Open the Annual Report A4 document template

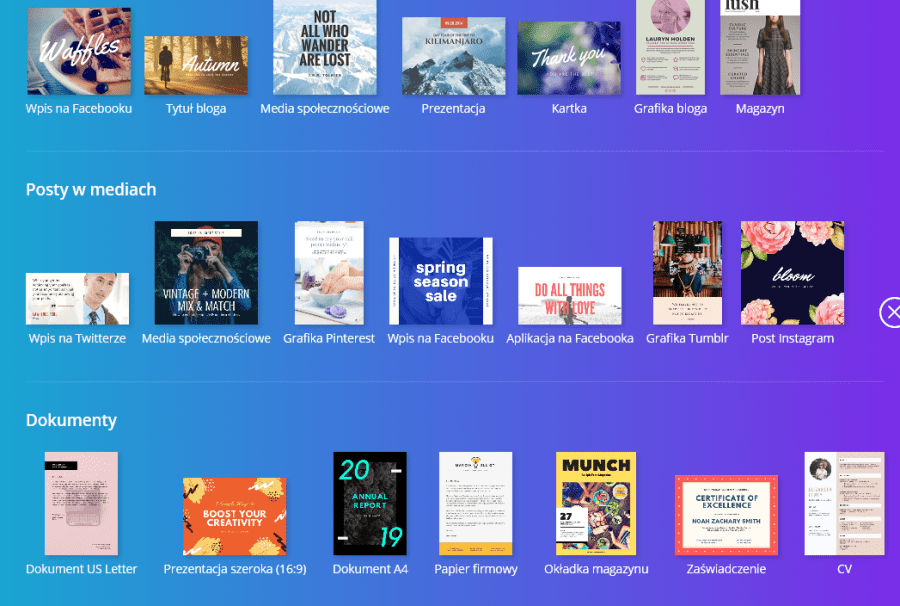(369, 503)
